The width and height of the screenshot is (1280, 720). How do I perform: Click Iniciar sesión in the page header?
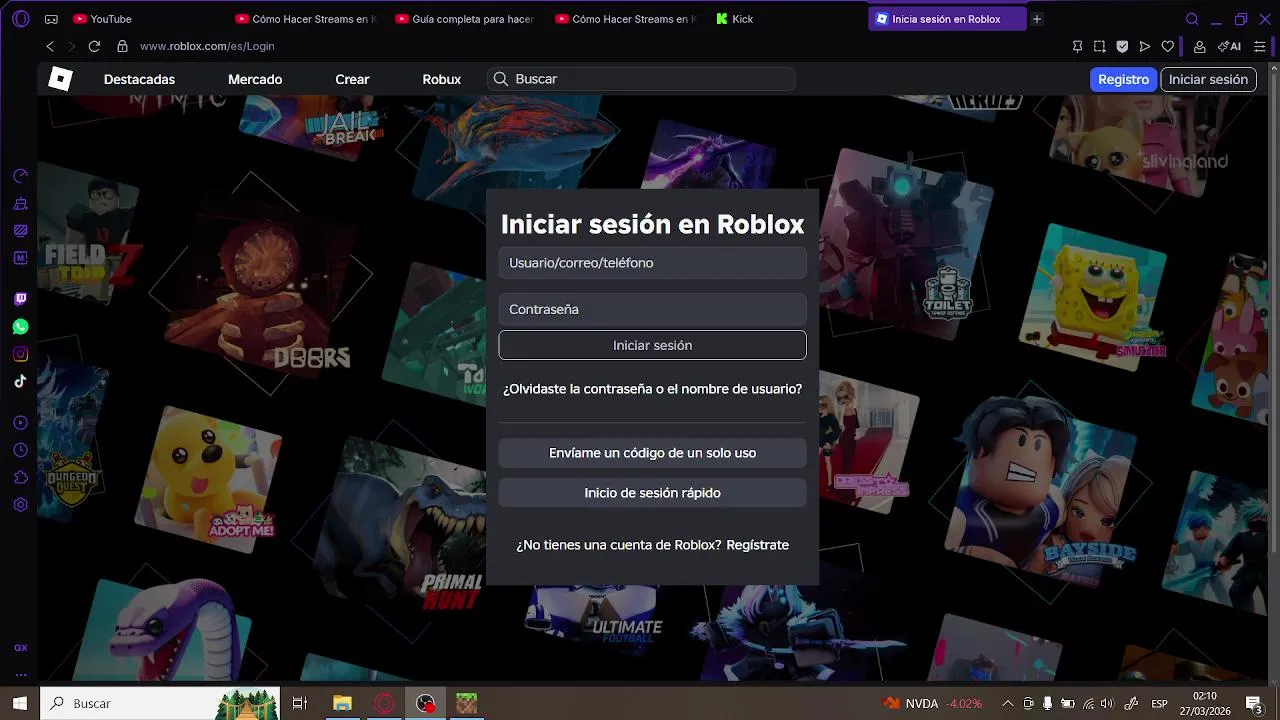point(1208,79)
